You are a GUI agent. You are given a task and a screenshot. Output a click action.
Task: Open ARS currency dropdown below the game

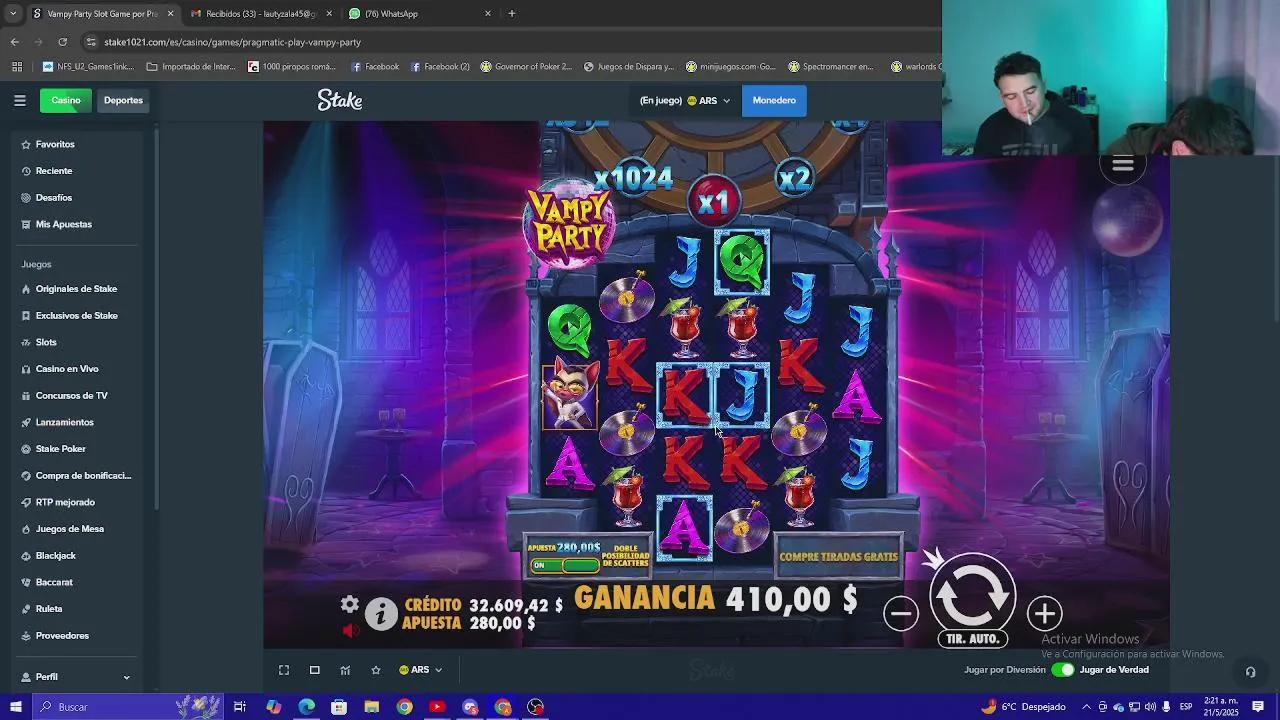(420, 670)
